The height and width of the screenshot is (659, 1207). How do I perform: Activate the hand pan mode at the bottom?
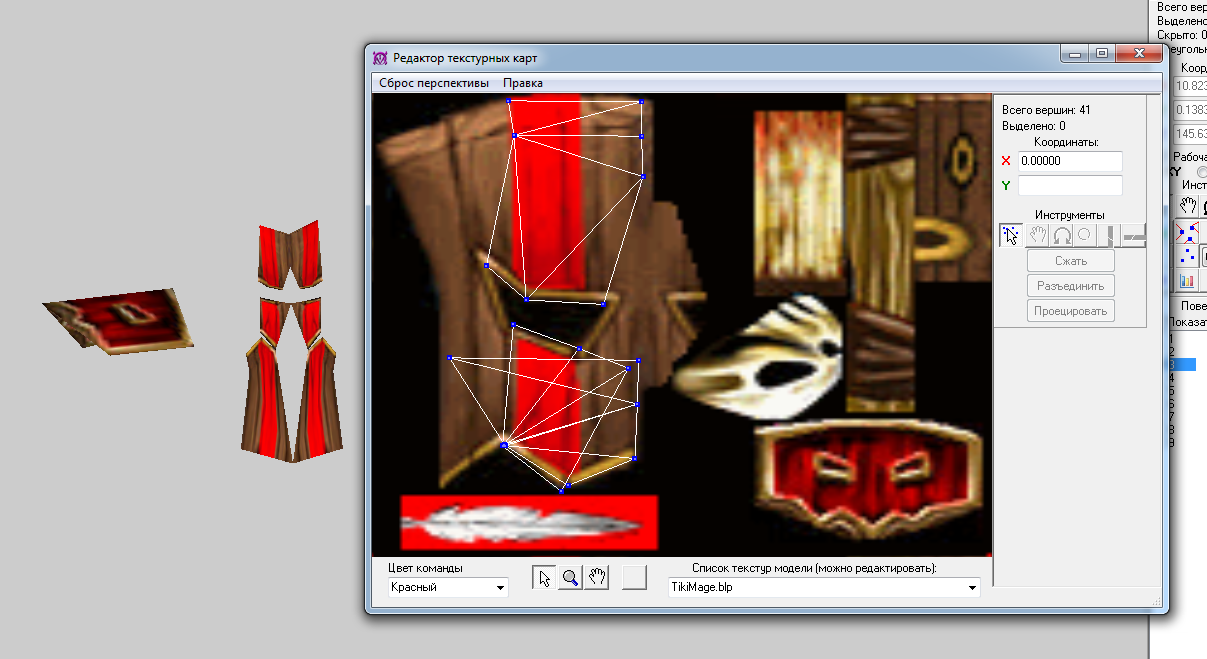click(x=596, y=577)
